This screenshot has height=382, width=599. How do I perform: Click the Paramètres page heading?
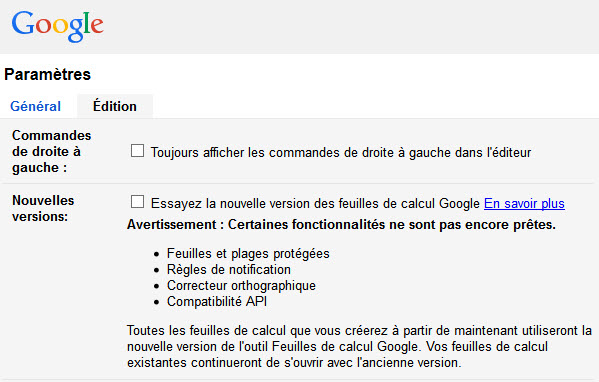coord(48,74)
